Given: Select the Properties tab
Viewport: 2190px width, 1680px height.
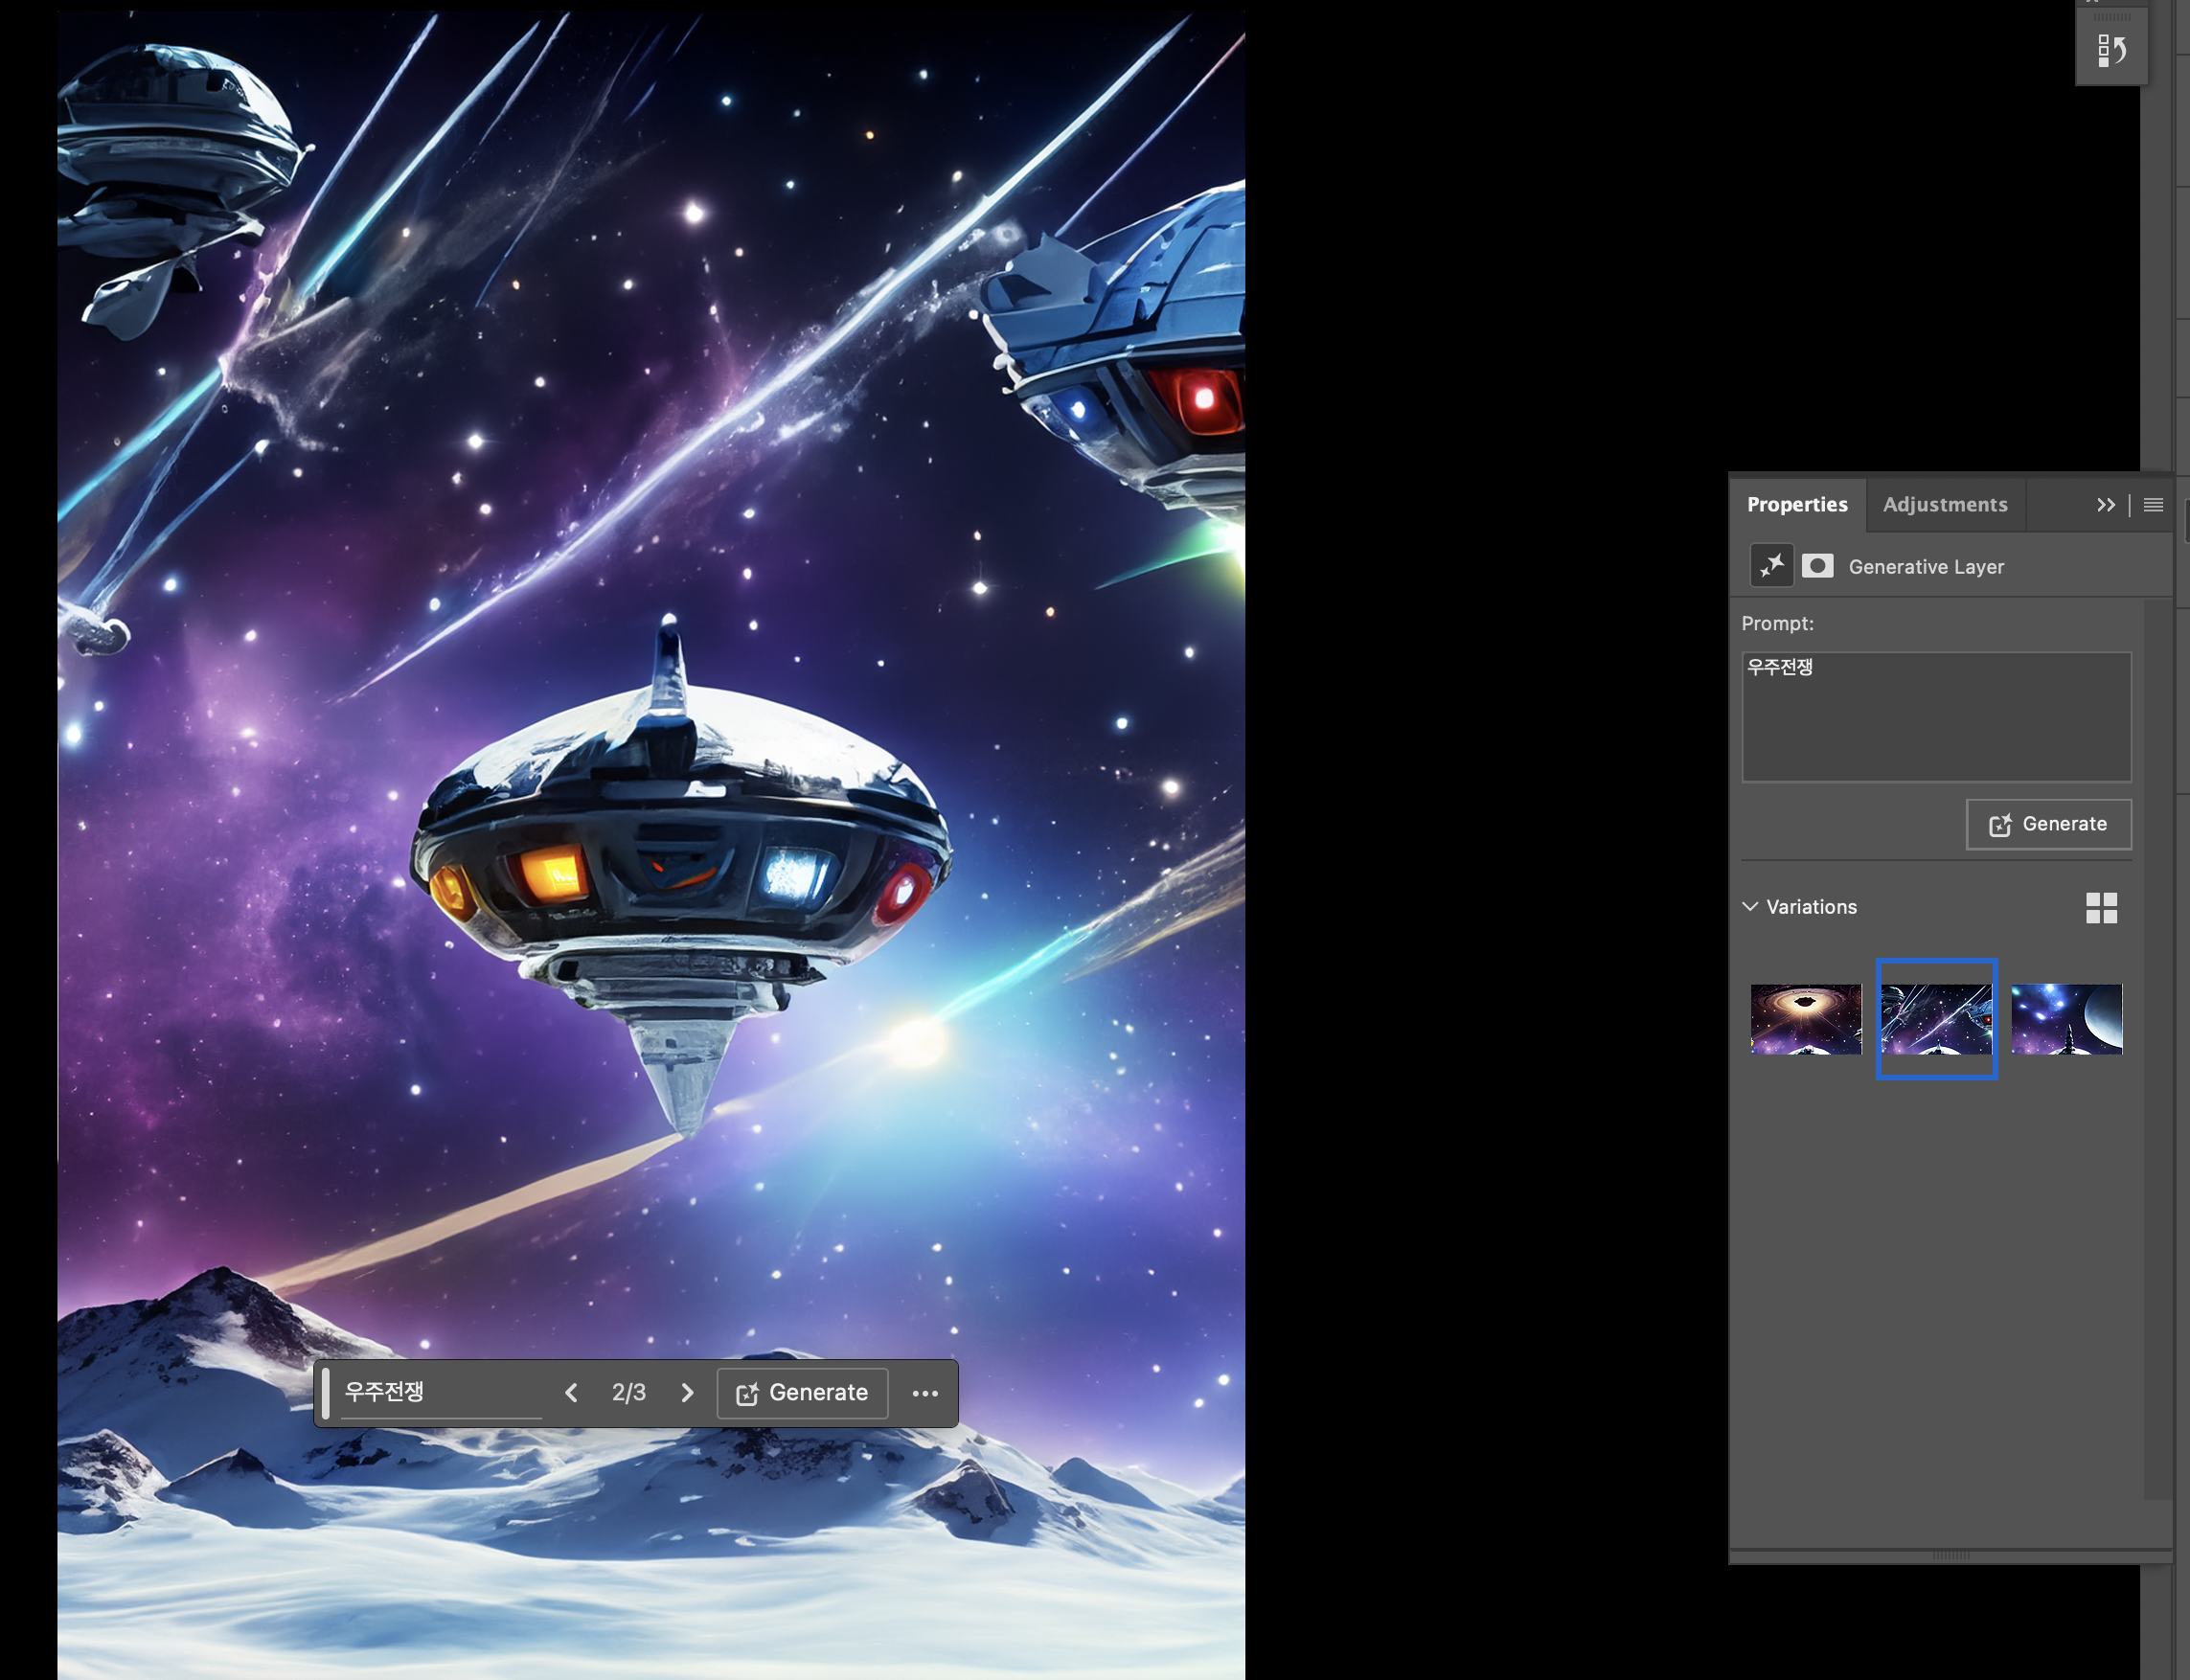Looking at the screenshot, I should 1796,505.
